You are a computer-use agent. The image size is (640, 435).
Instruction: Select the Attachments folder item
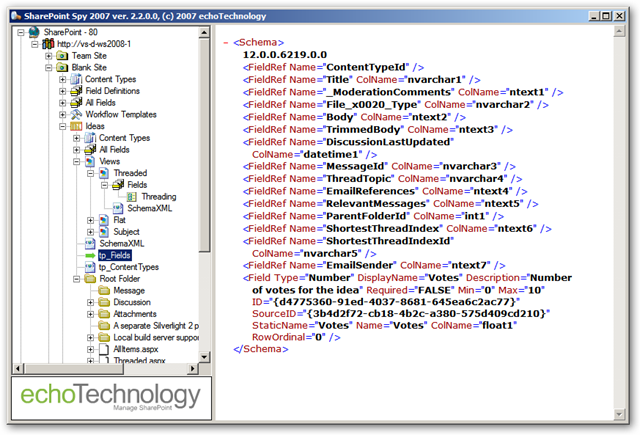coord(135,314)
